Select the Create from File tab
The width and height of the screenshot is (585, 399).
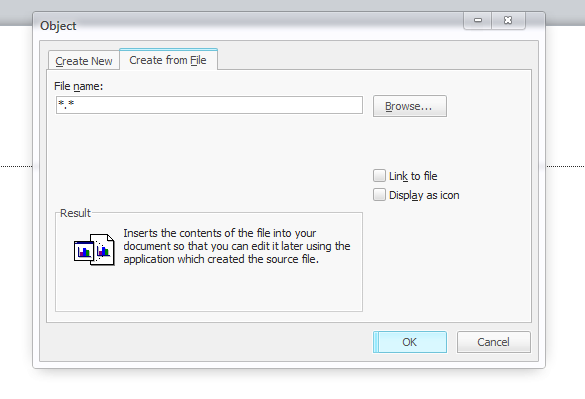click(168, 60)
